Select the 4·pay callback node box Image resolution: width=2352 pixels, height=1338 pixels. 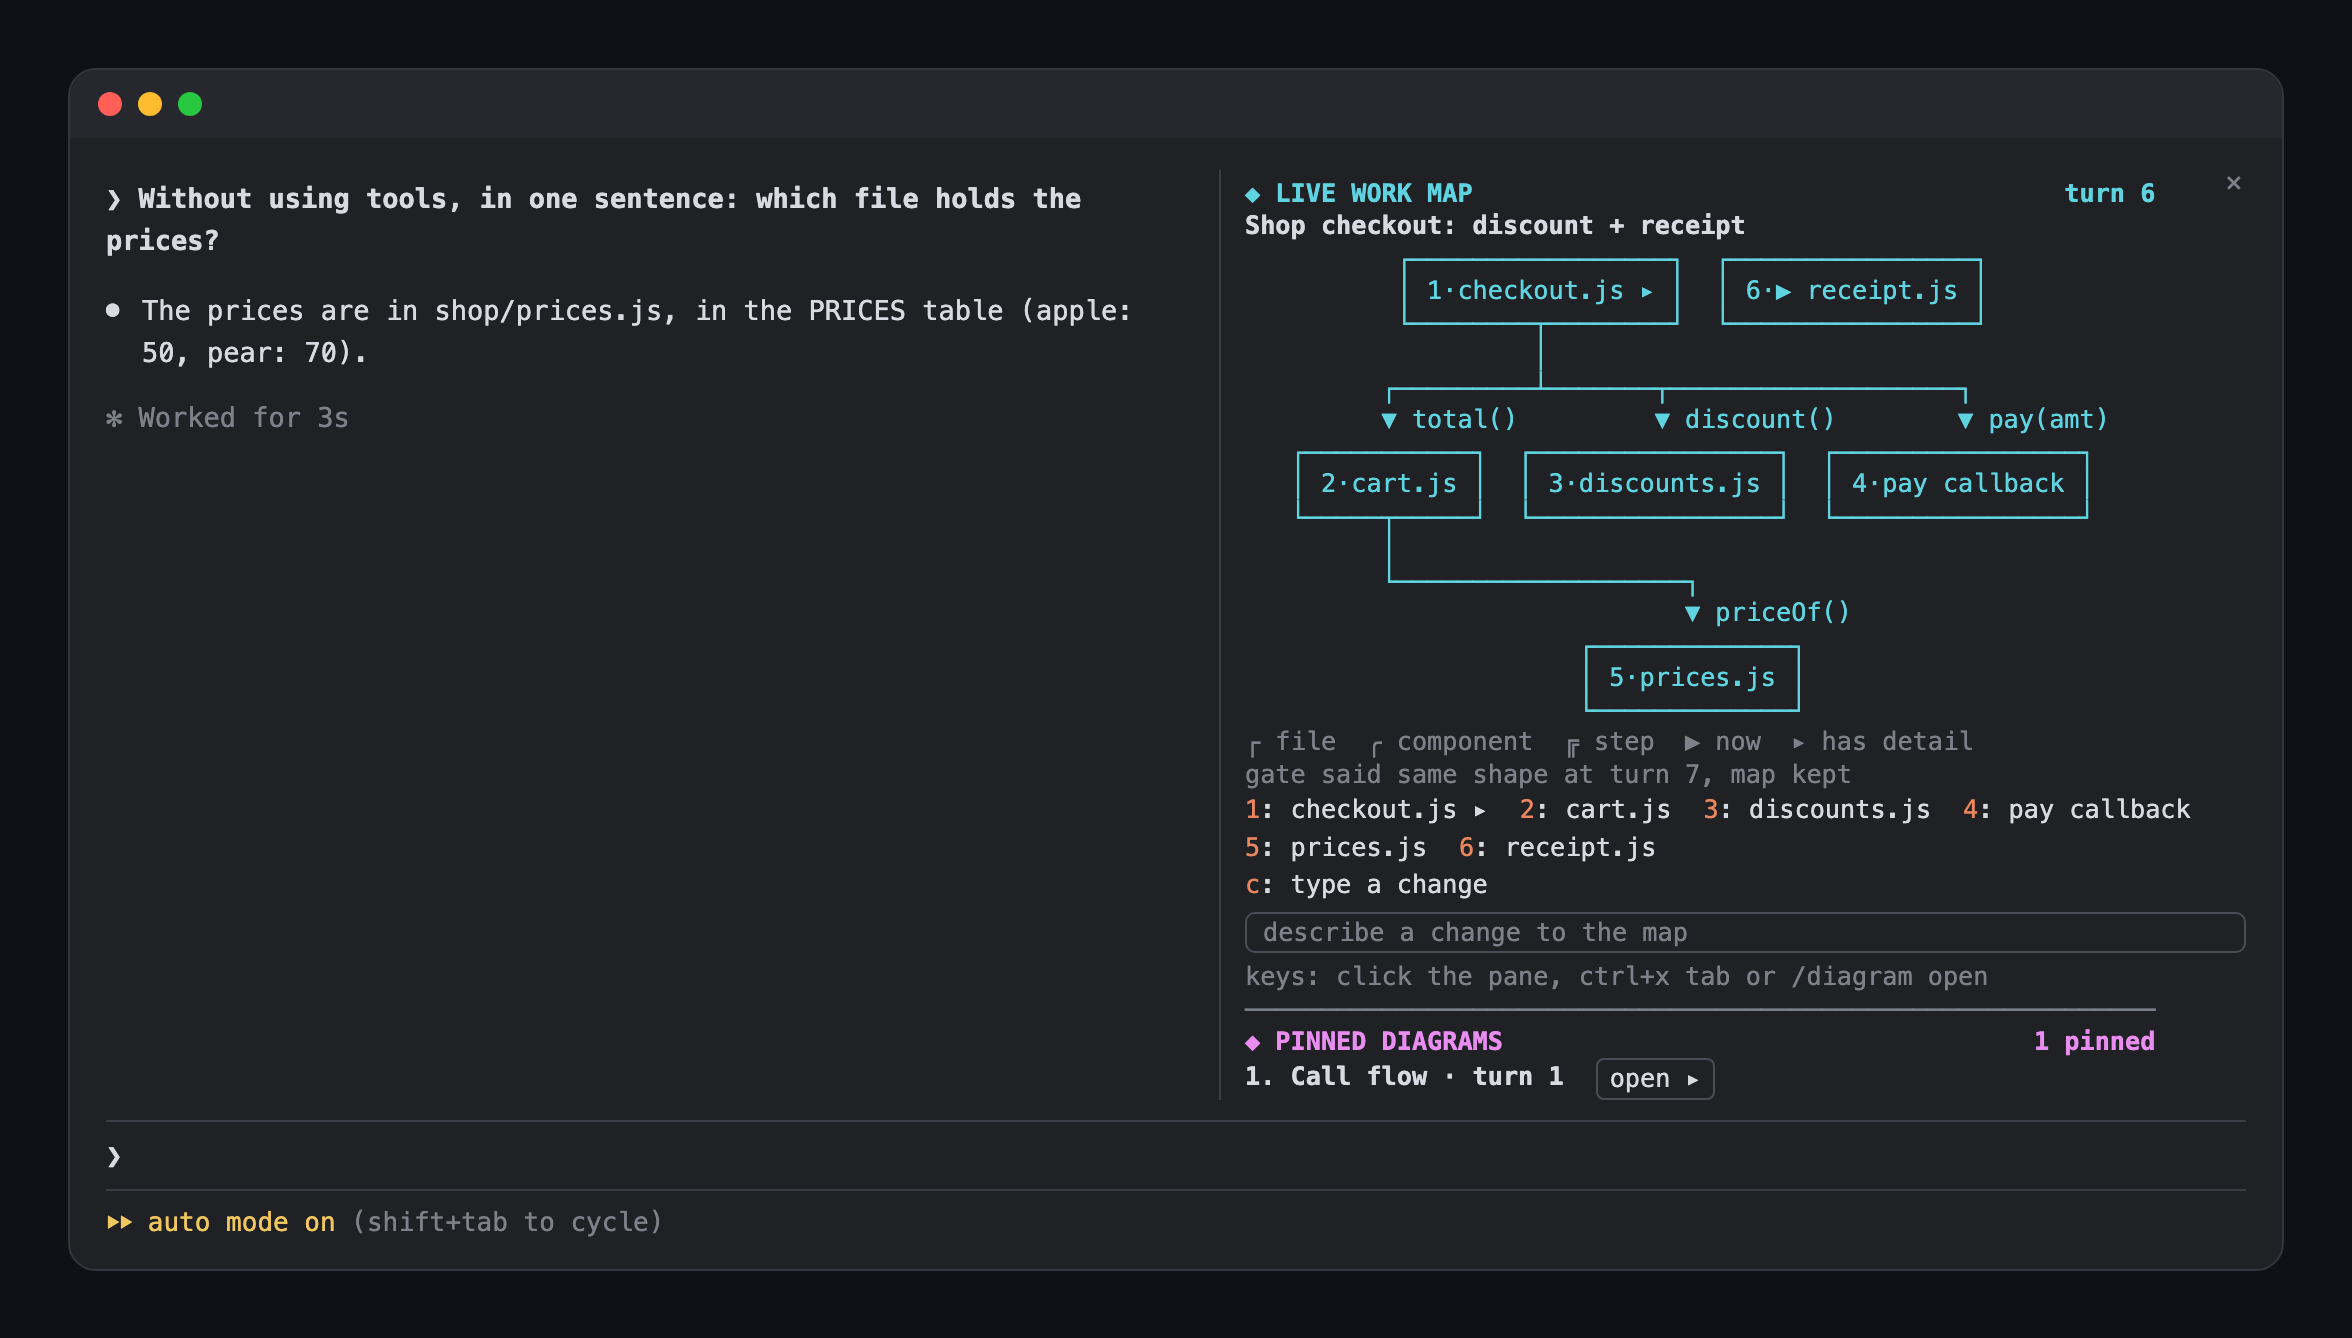(x=1957, y=484)
